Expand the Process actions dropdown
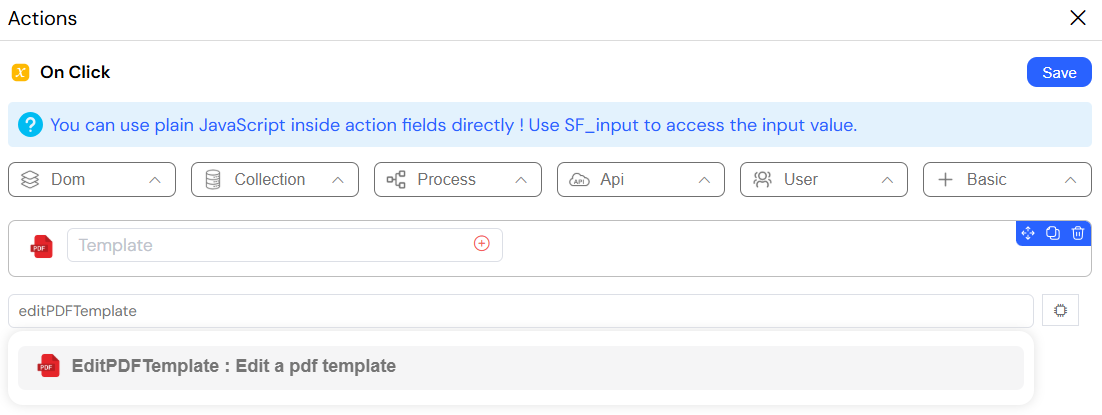The height and width of the screenshot is (415, 1102). (458, 179)
